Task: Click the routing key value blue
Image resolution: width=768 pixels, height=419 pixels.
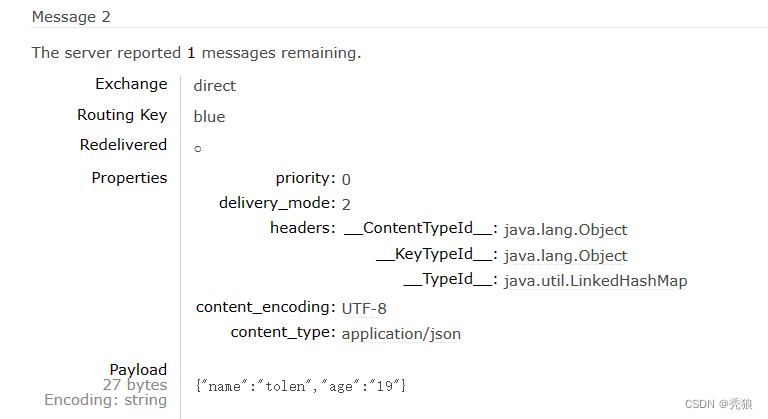Action: [209, 117]
